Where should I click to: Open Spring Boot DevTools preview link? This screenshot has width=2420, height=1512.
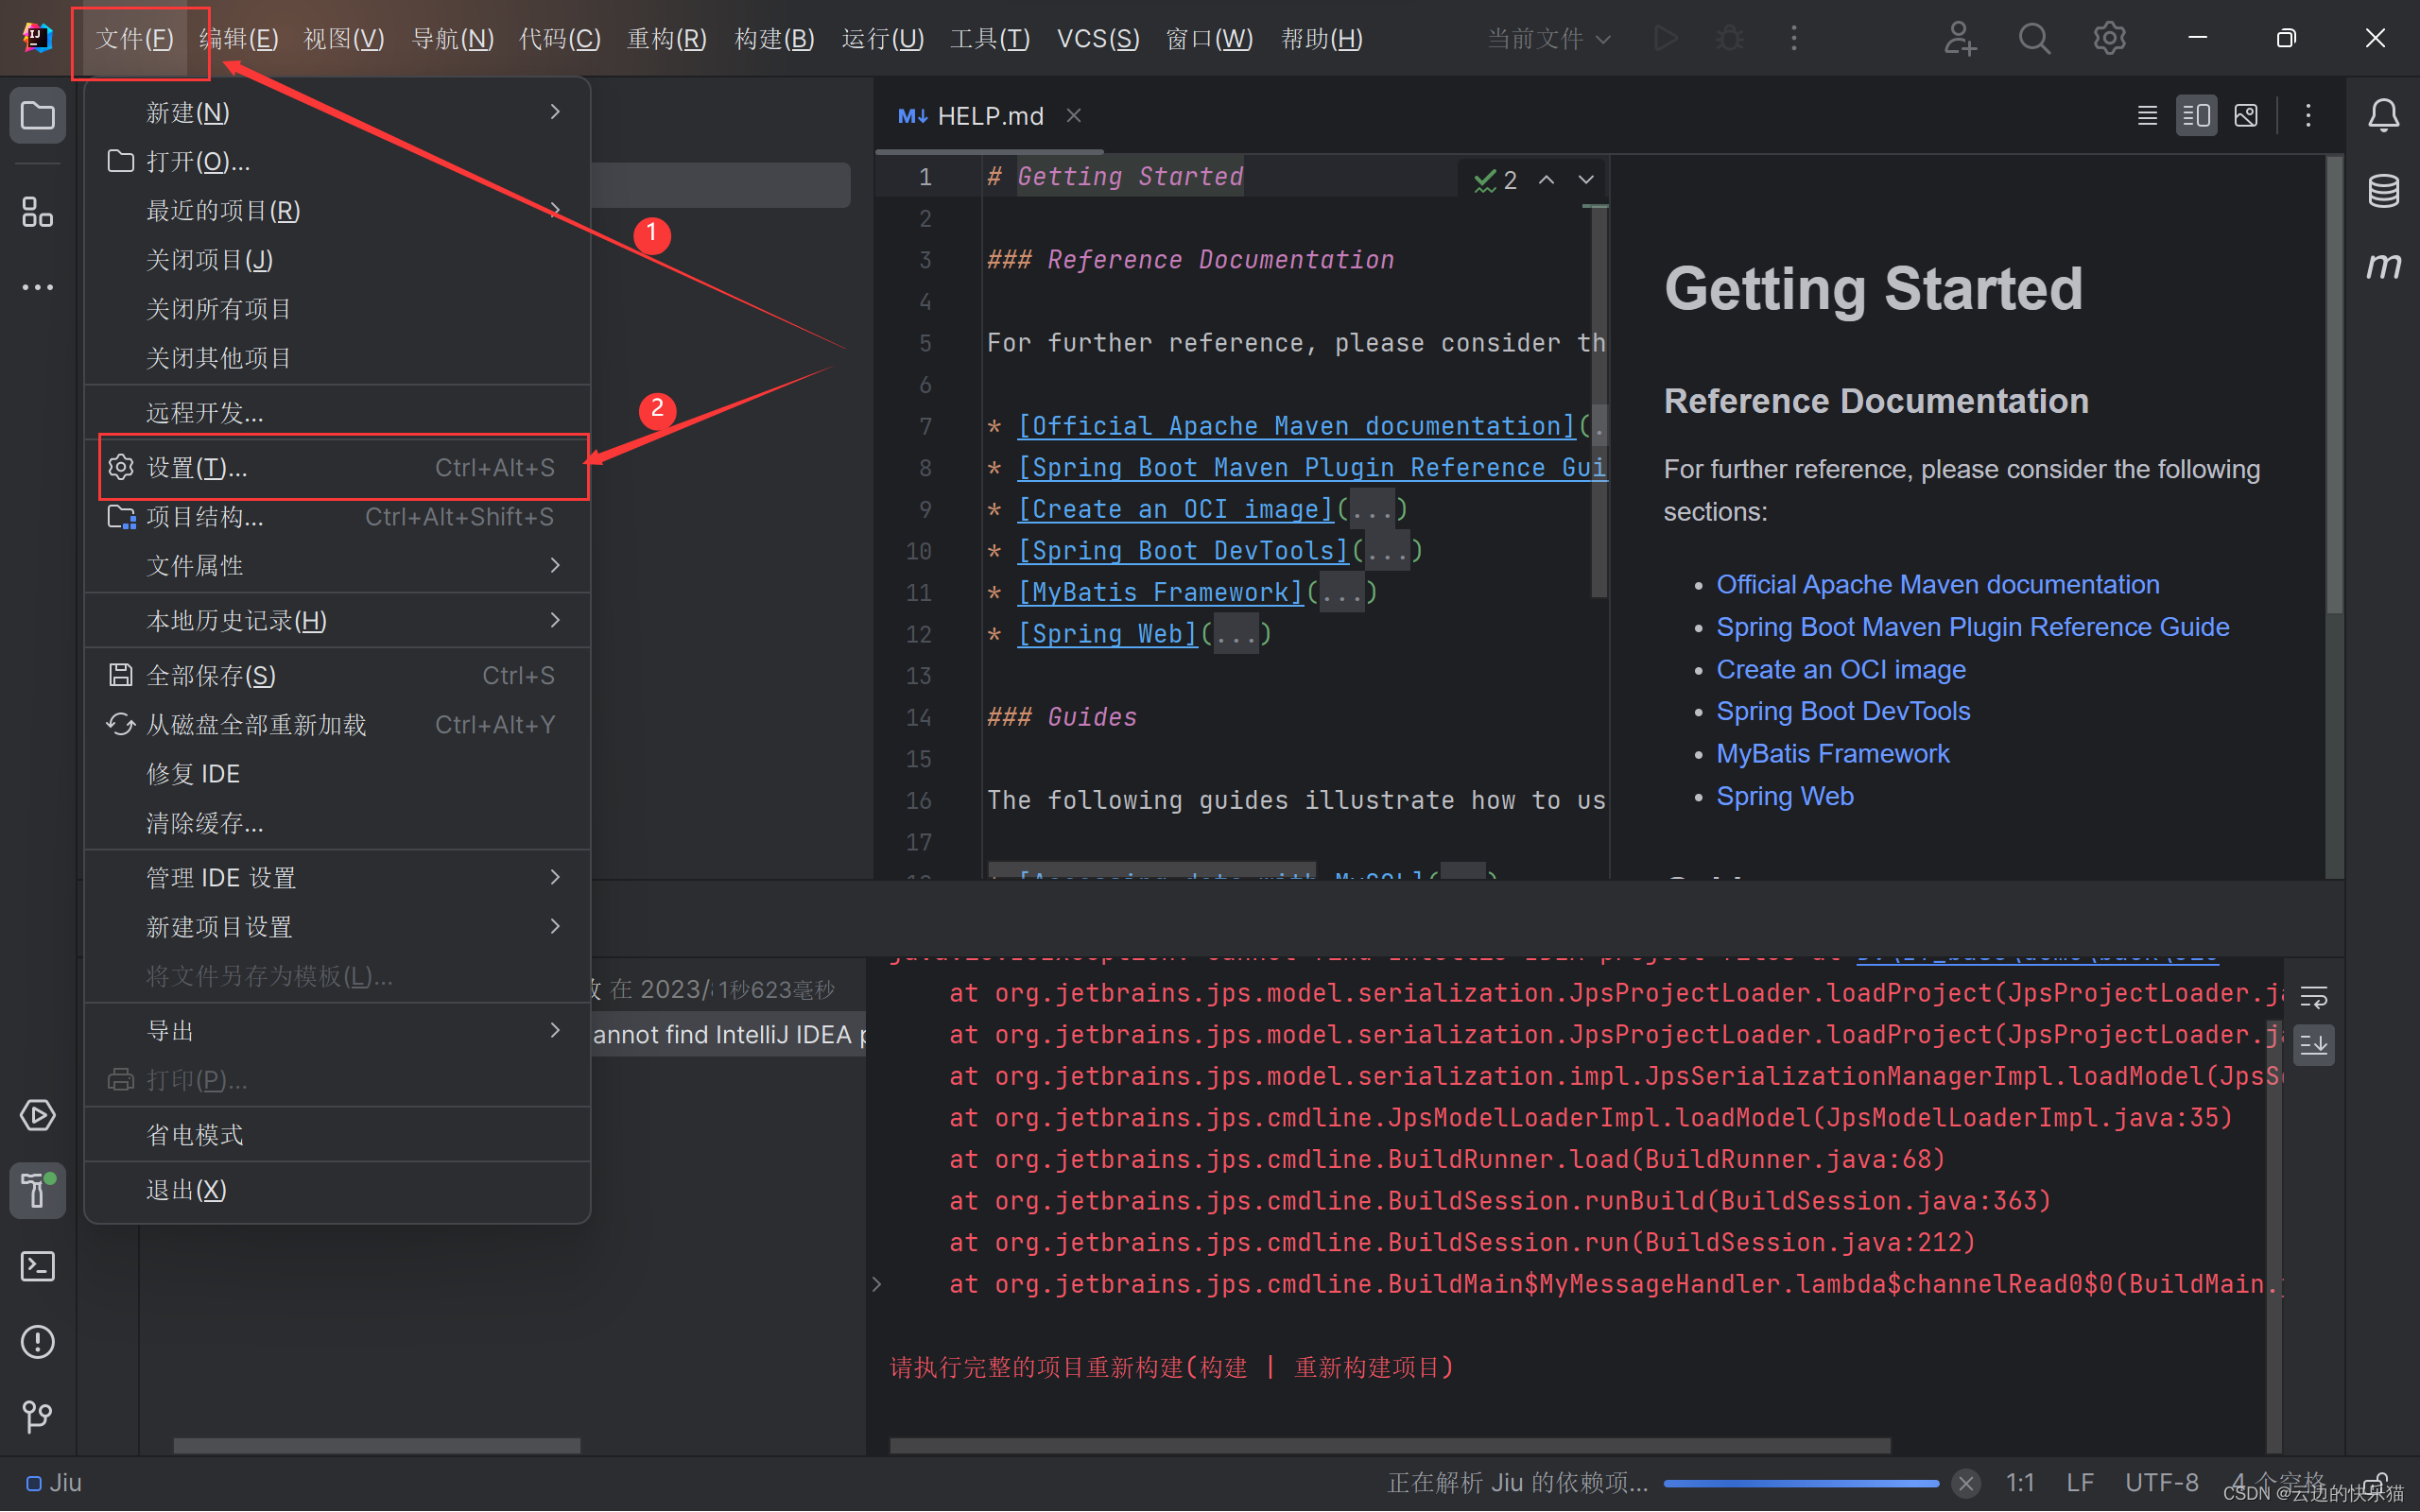click(1843, 711)
